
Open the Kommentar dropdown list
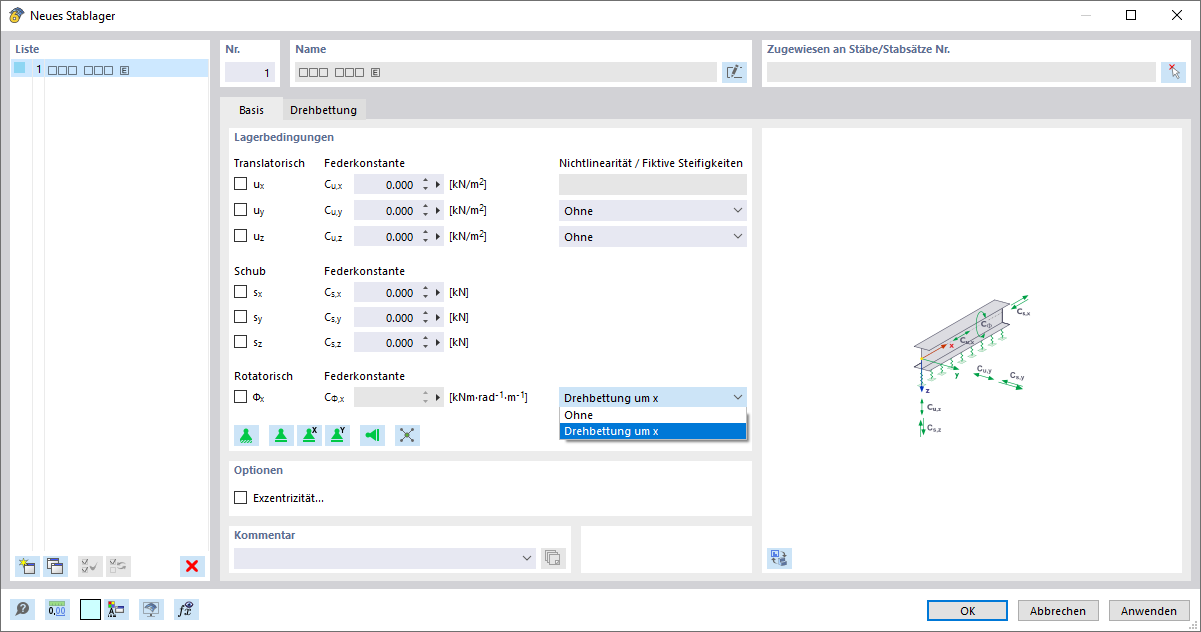tap(527, 558)
